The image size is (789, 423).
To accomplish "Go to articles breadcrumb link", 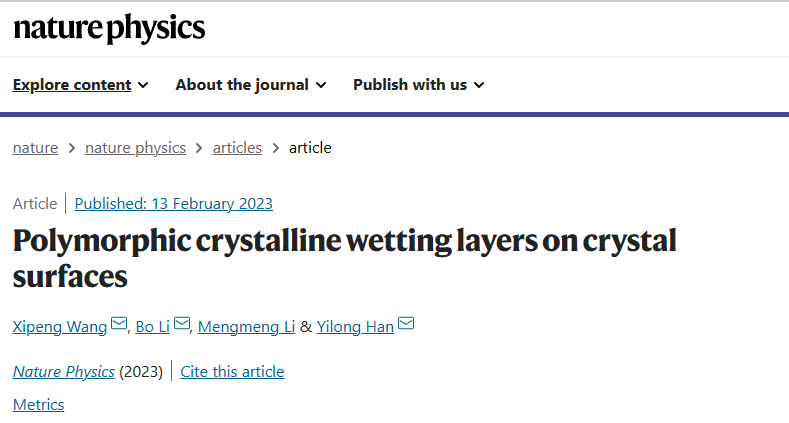I will pyautogui.click(x=237, y=148).
